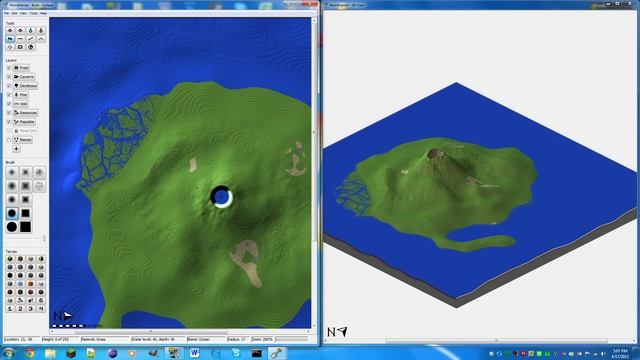Click the 'Water level: 40, depth: 40' status text

[x=153, y=339]
